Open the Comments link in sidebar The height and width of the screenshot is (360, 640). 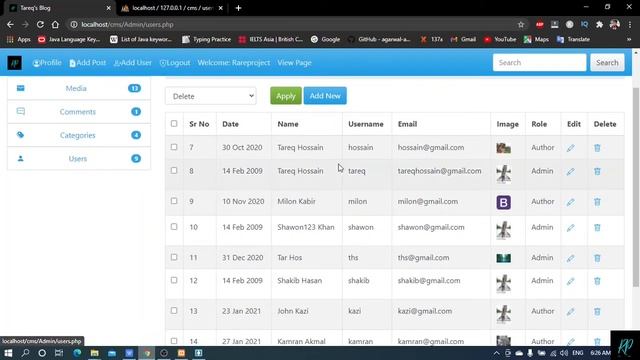[x=78, y=112]
